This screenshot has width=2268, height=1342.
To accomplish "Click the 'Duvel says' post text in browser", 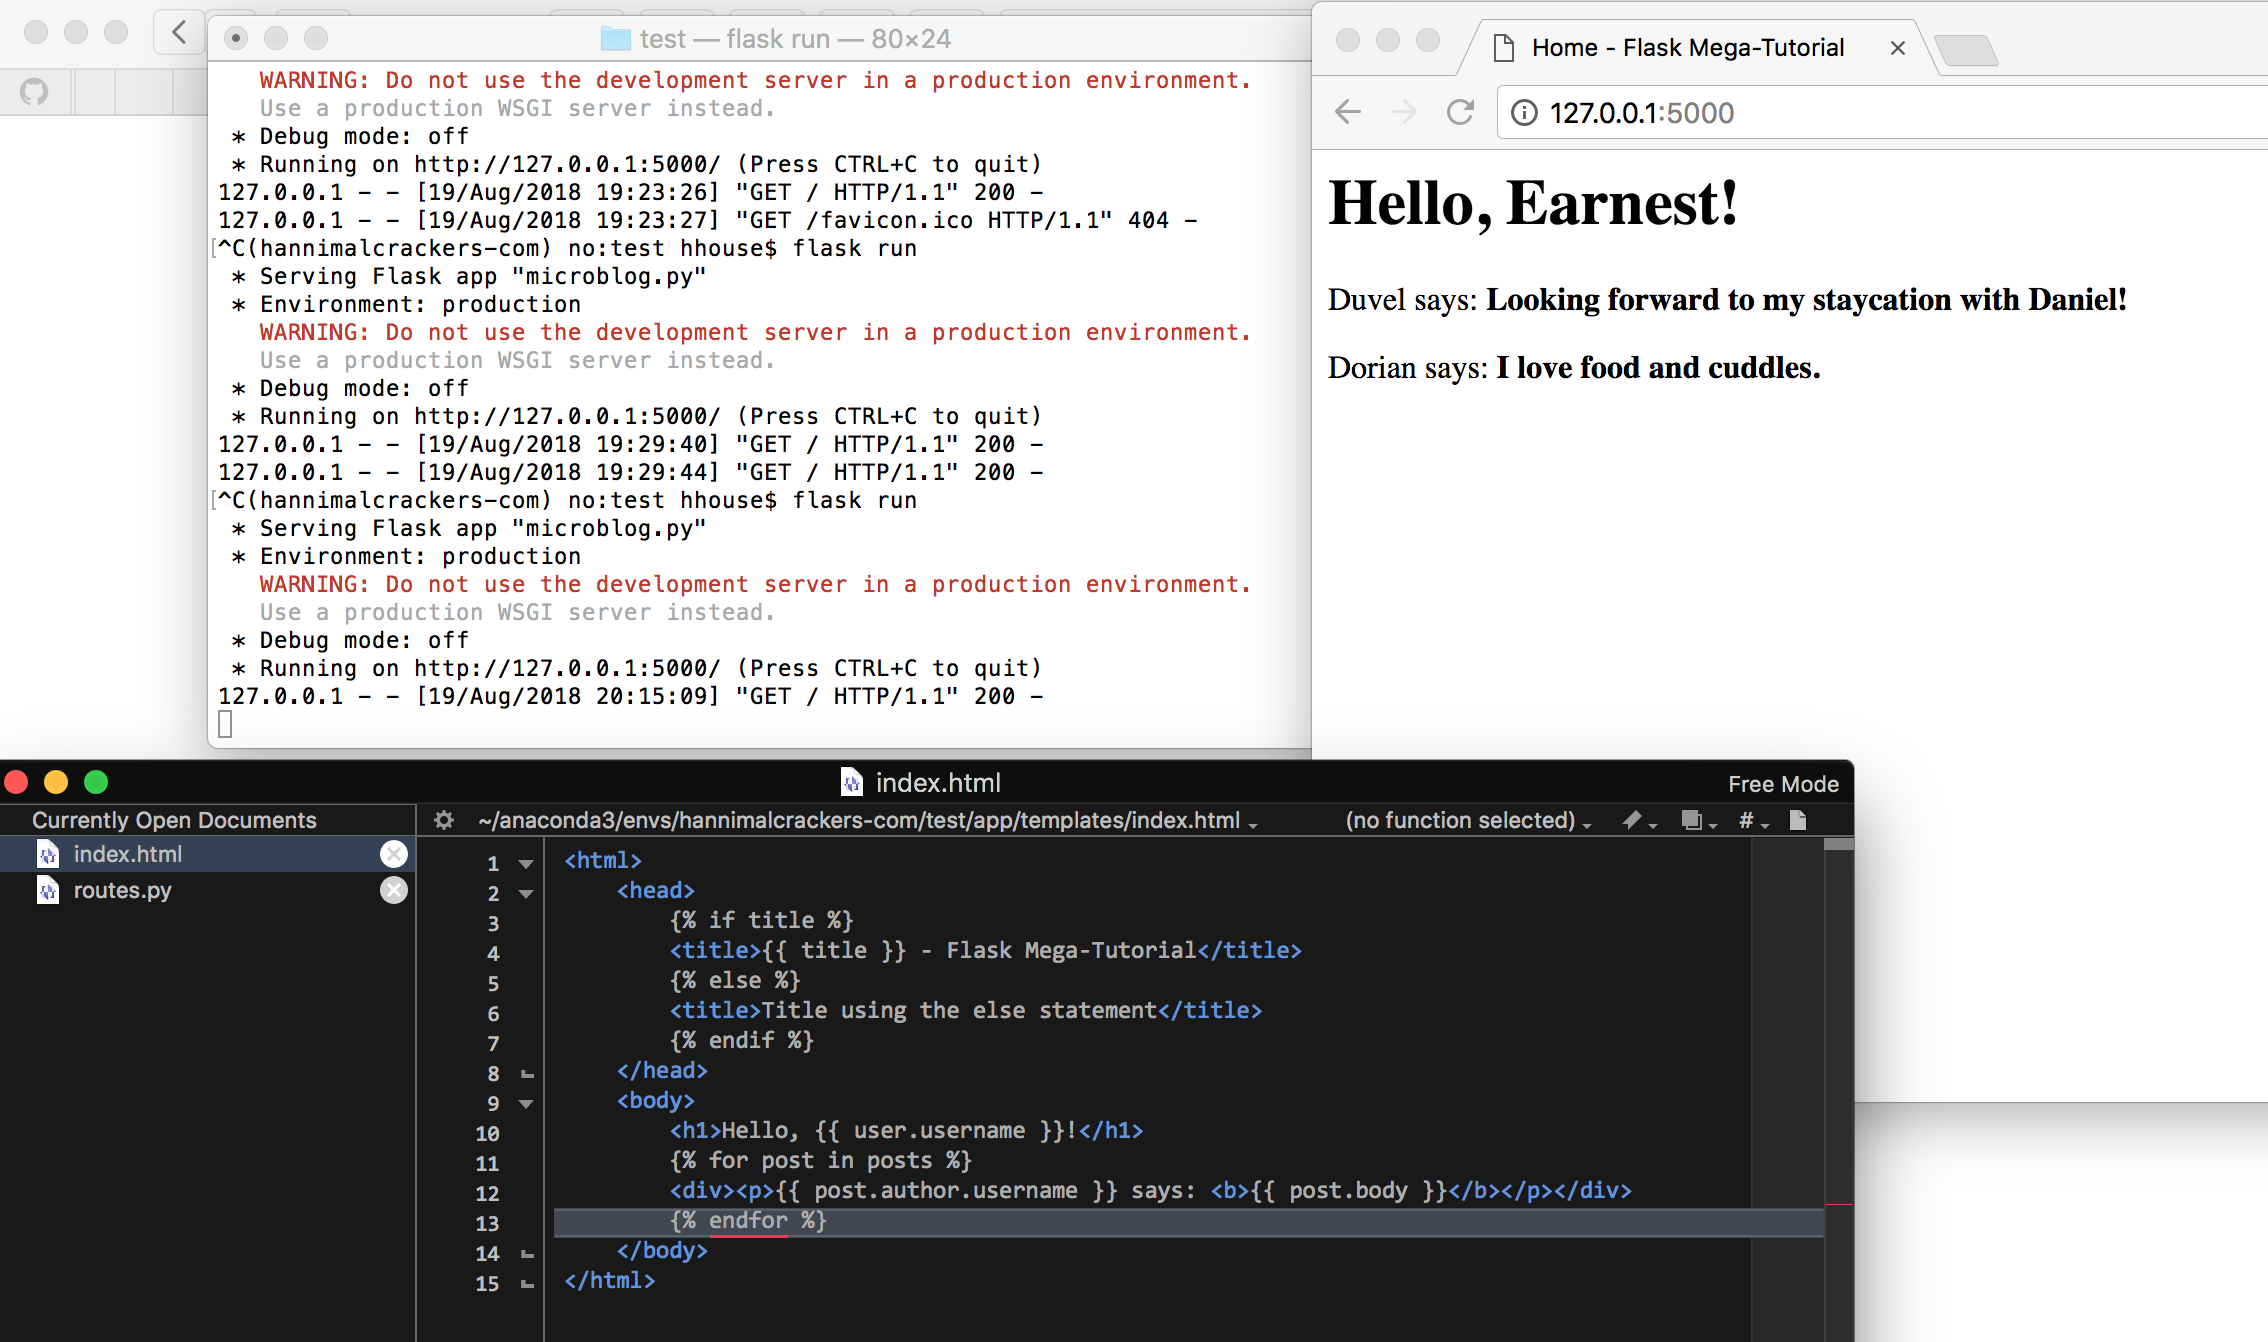I will coord(1727,300).
